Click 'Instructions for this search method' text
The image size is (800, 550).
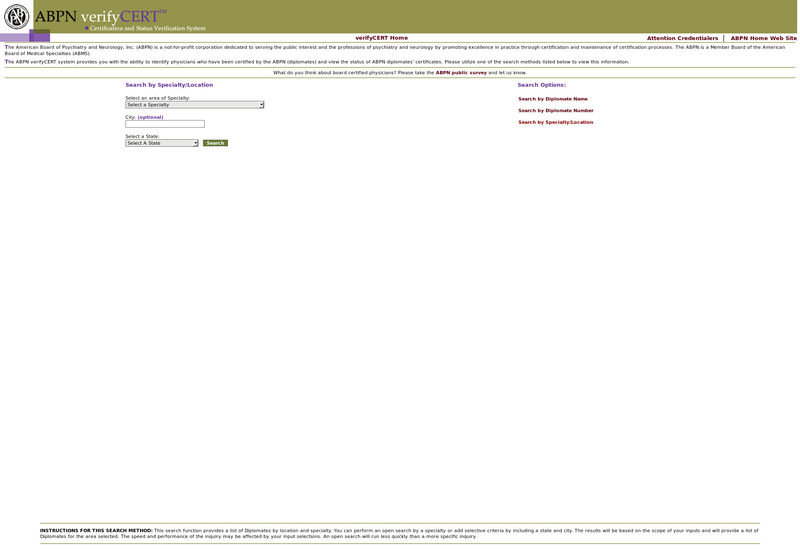tap(96, 531)
